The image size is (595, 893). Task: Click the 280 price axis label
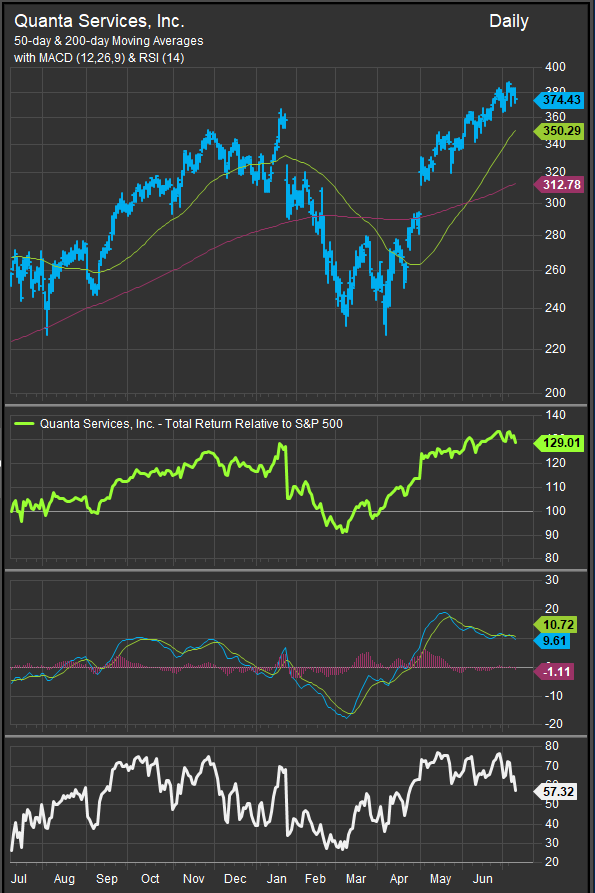555,235
